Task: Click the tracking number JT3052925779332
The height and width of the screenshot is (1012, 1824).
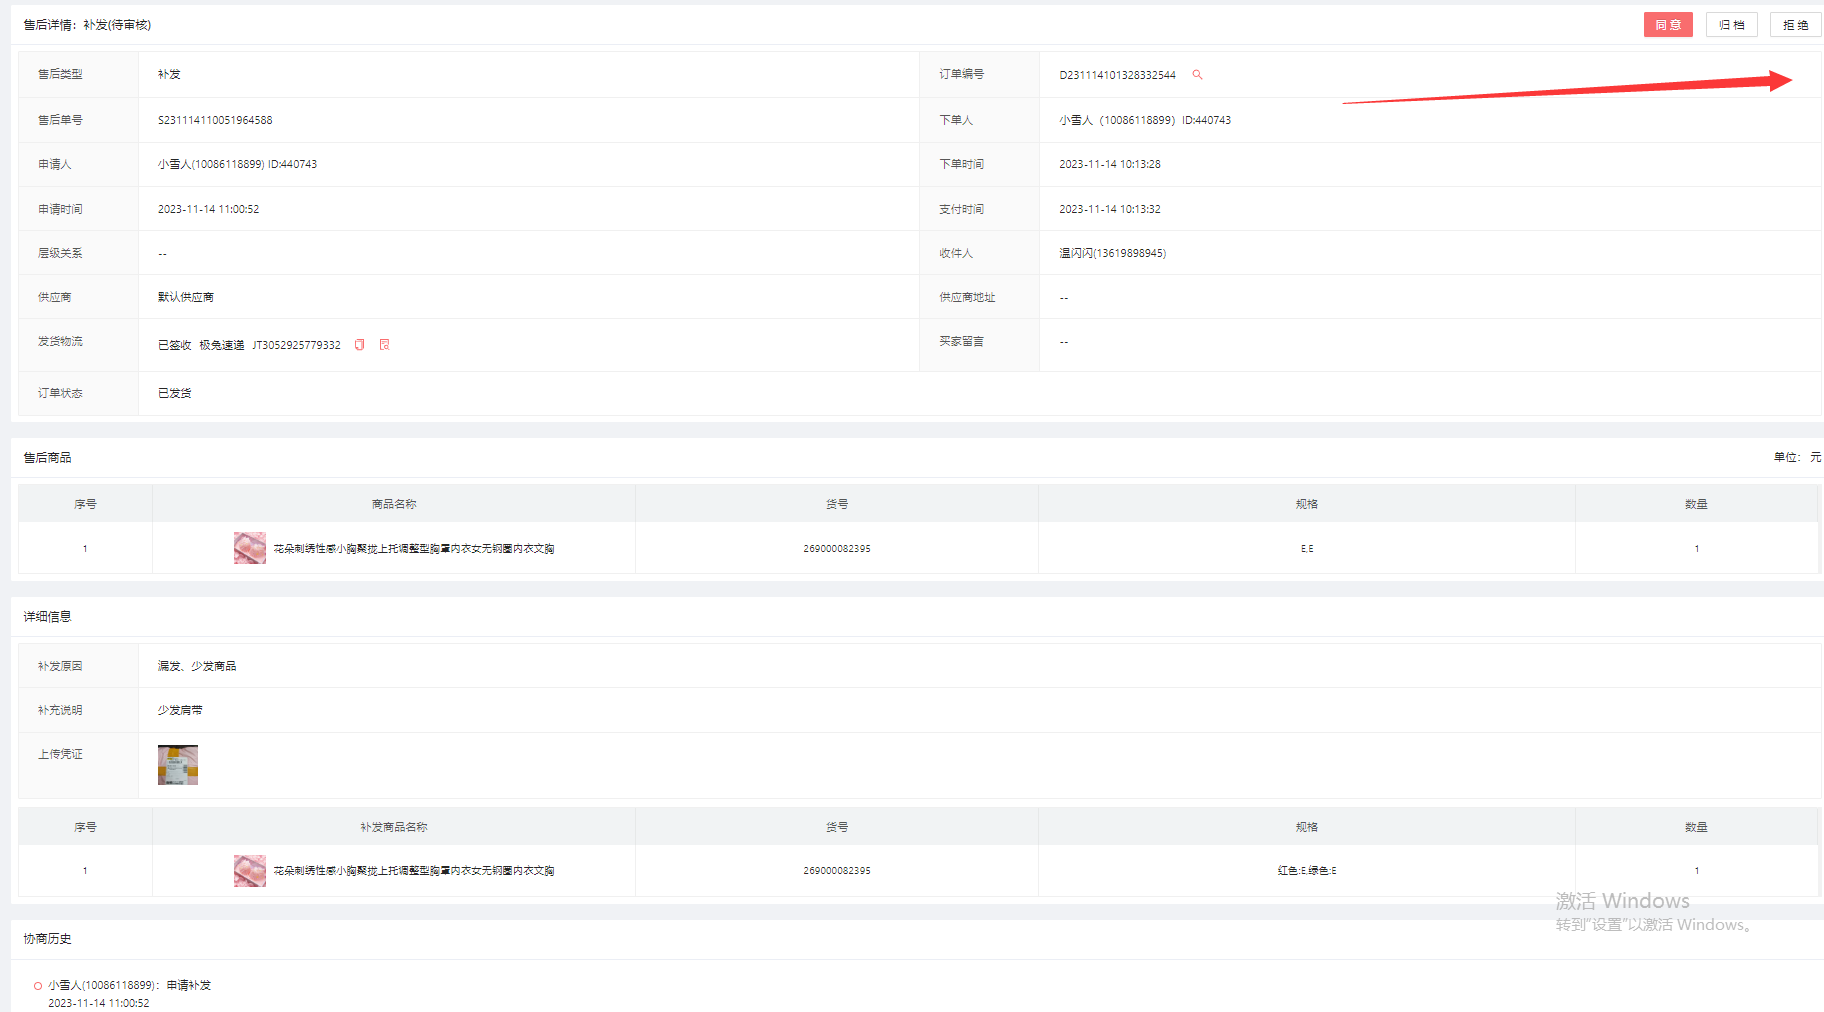Action: (x=296, y=345)
